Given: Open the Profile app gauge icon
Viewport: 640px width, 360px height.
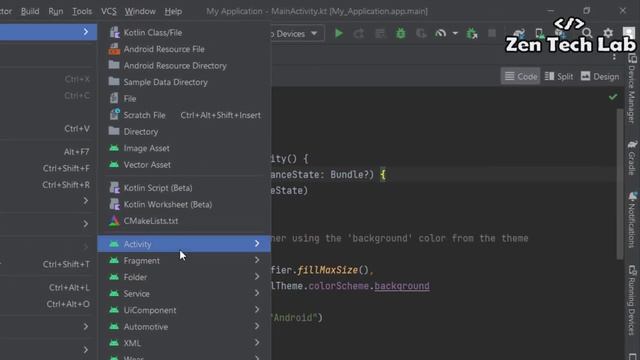Looking at the screenshot, I should (x=440, y=33).
